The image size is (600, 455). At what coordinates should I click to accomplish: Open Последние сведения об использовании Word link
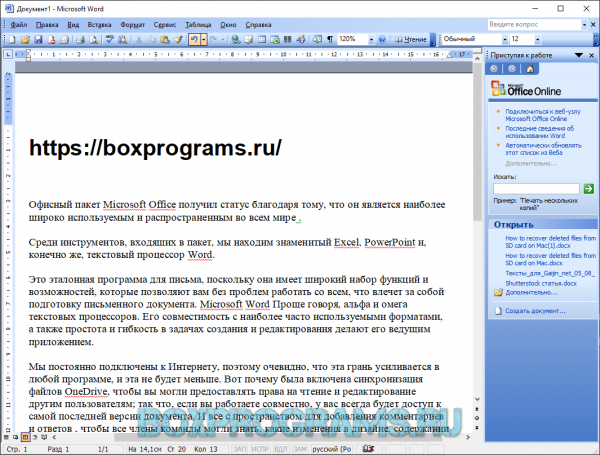point(540,132)
